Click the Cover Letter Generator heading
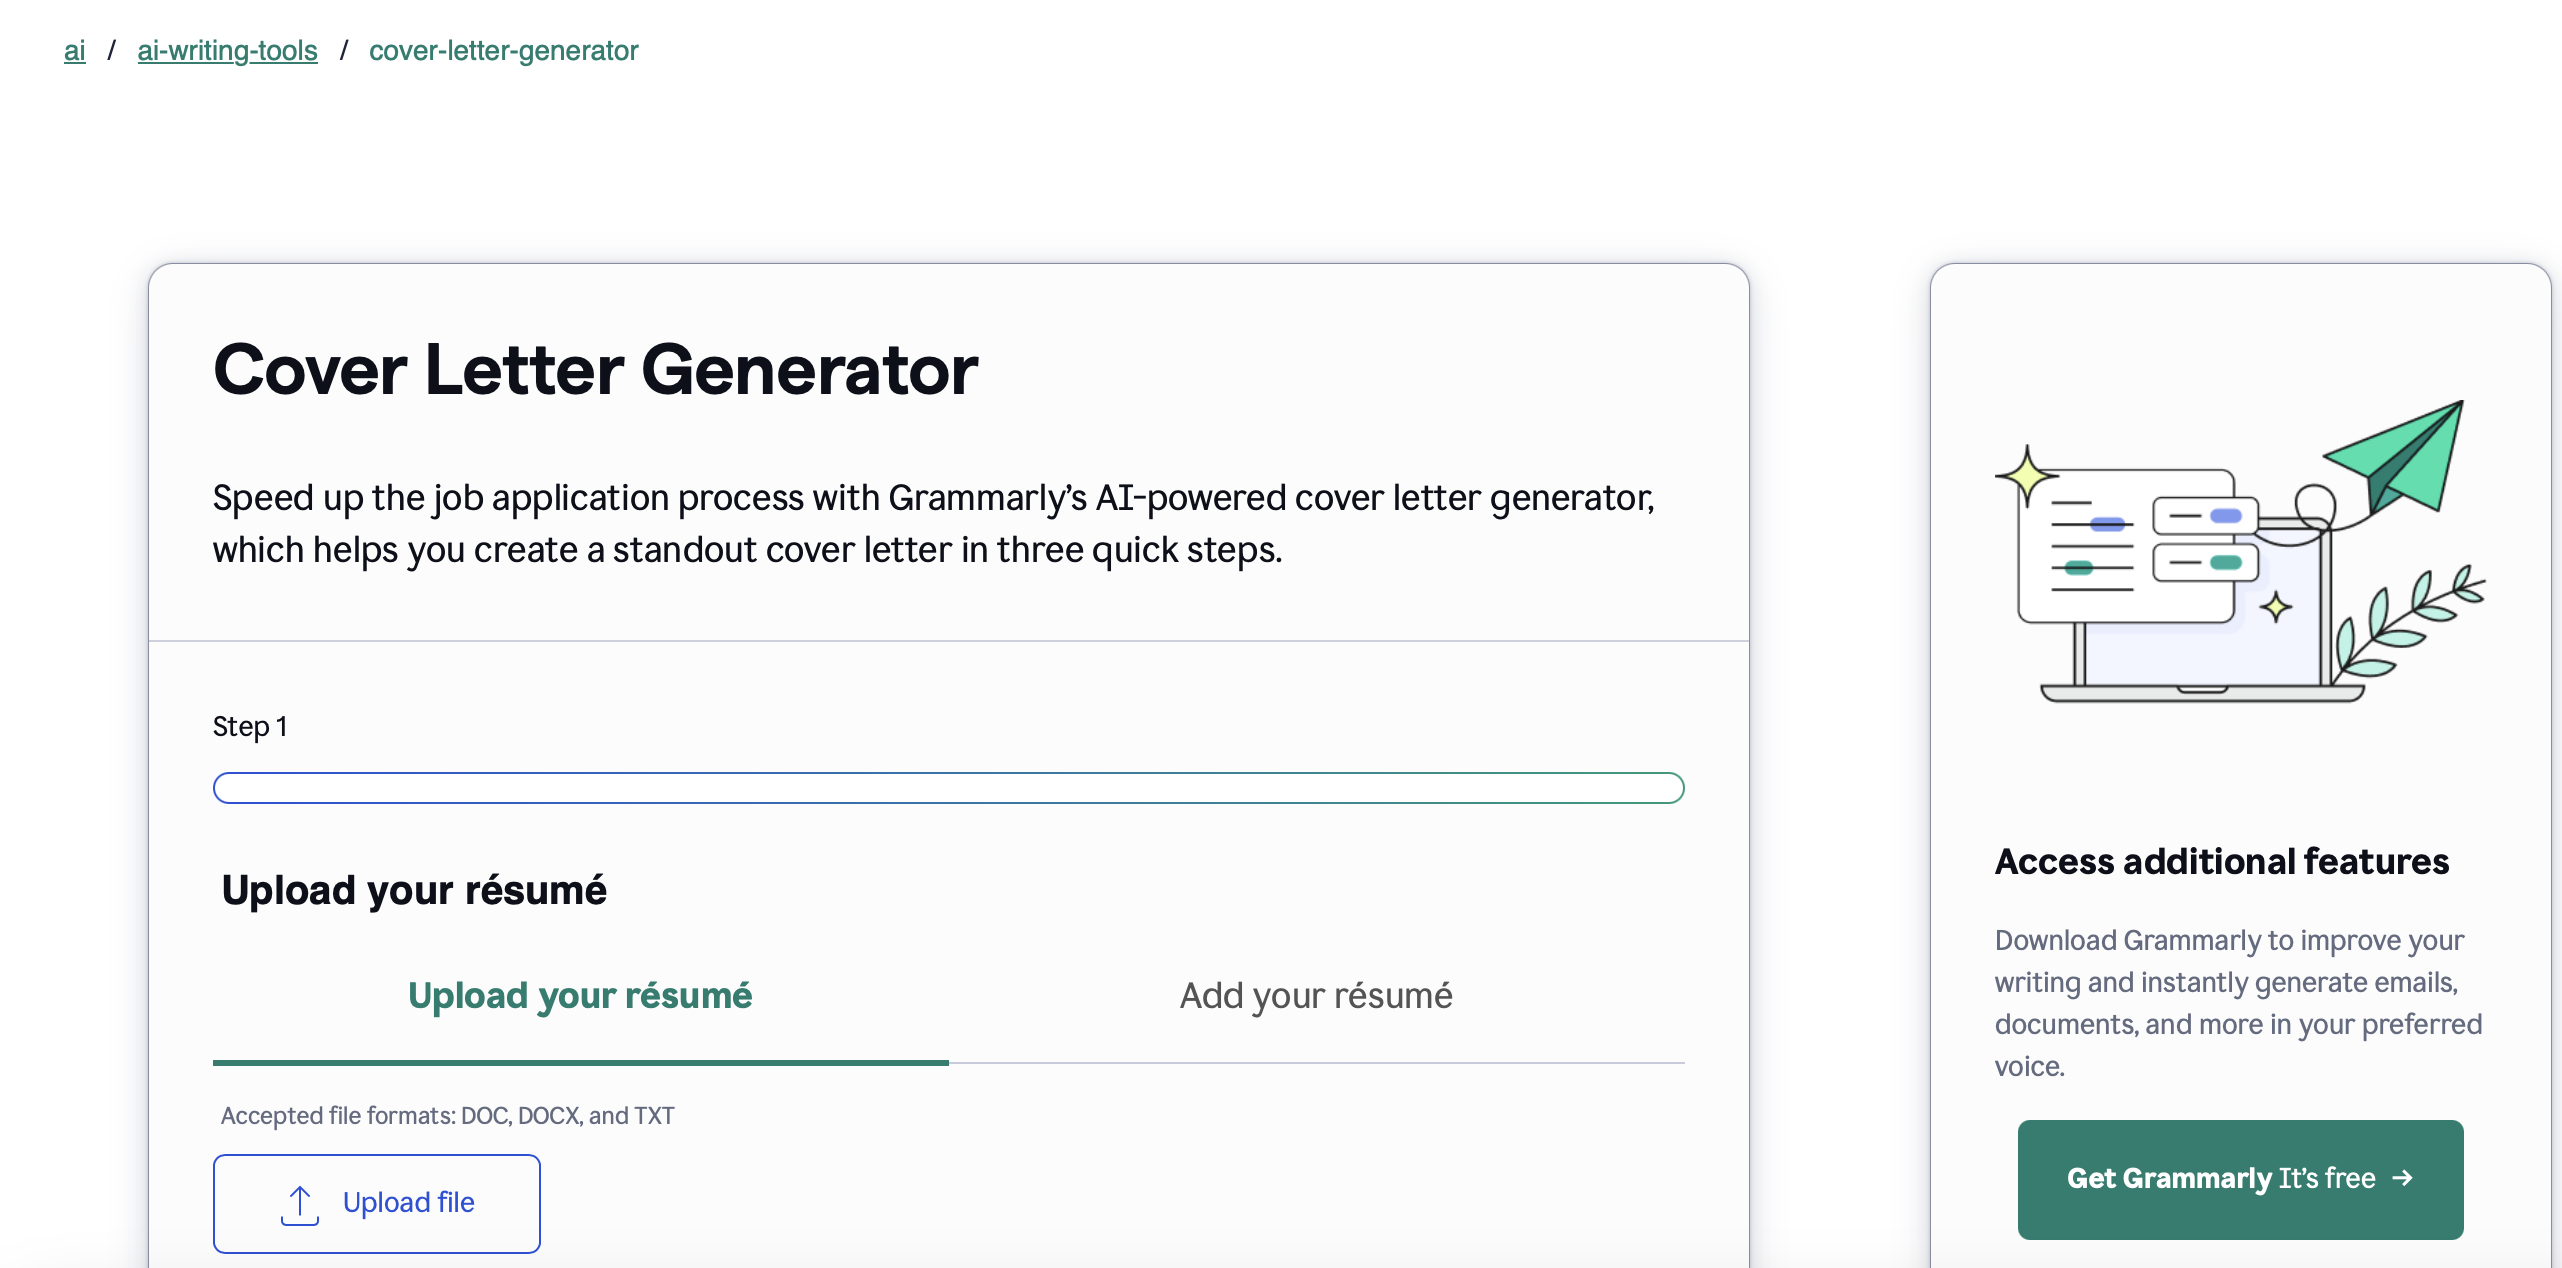Viewport: 2562px width, 1268px height. coord(595,370)
